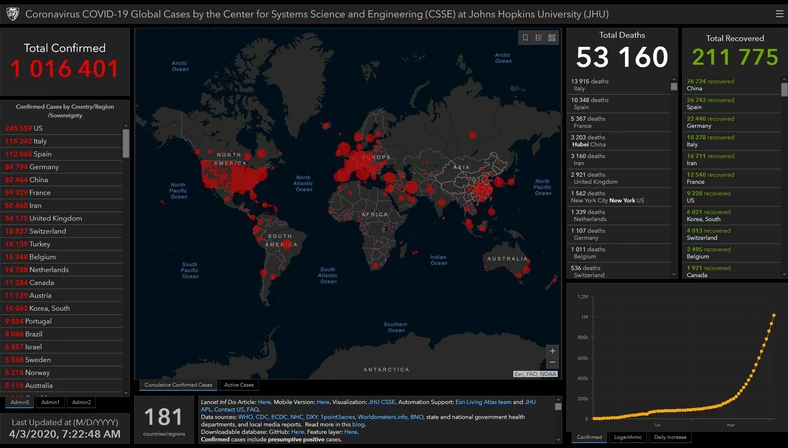The width and height of the screenshot is (788, 448).
Task: Open the DXY data source link
Action: point(312,417)
